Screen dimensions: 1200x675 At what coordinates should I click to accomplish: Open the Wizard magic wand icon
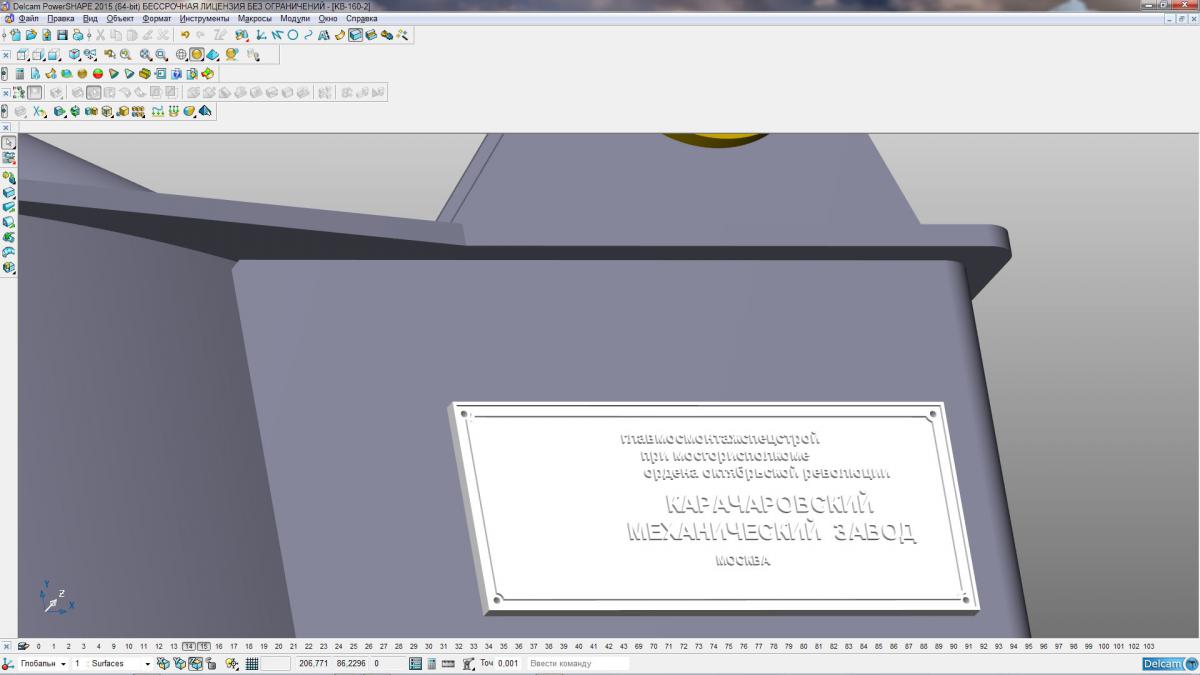tap(402, 35)
